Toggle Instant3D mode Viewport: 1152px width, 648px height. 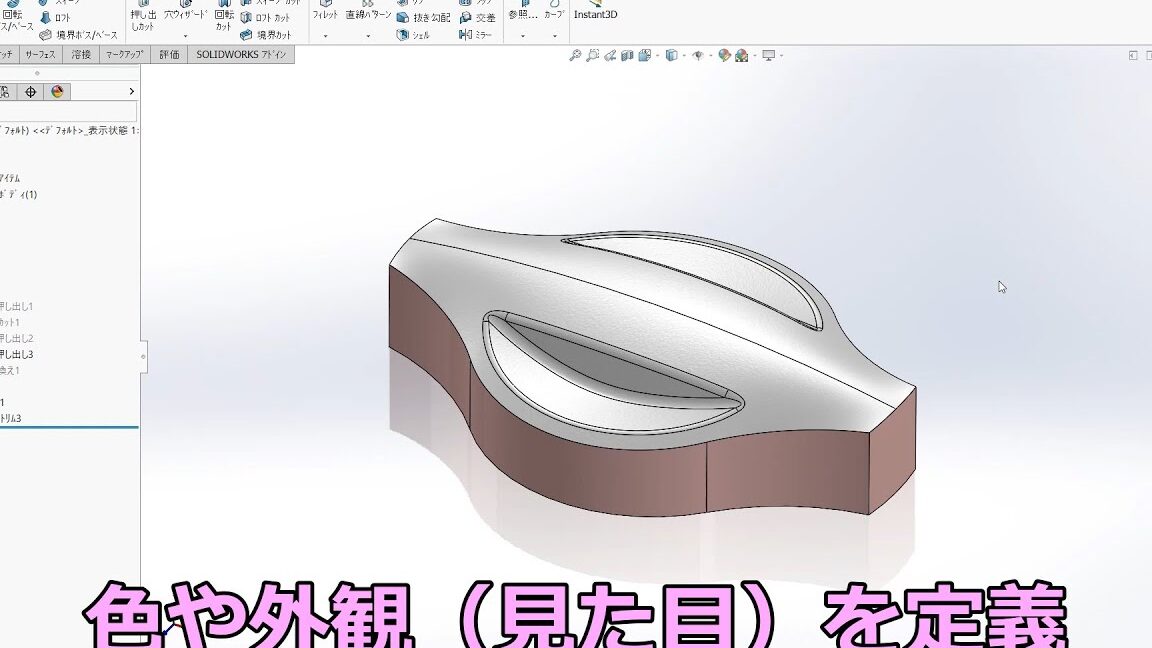595,12
